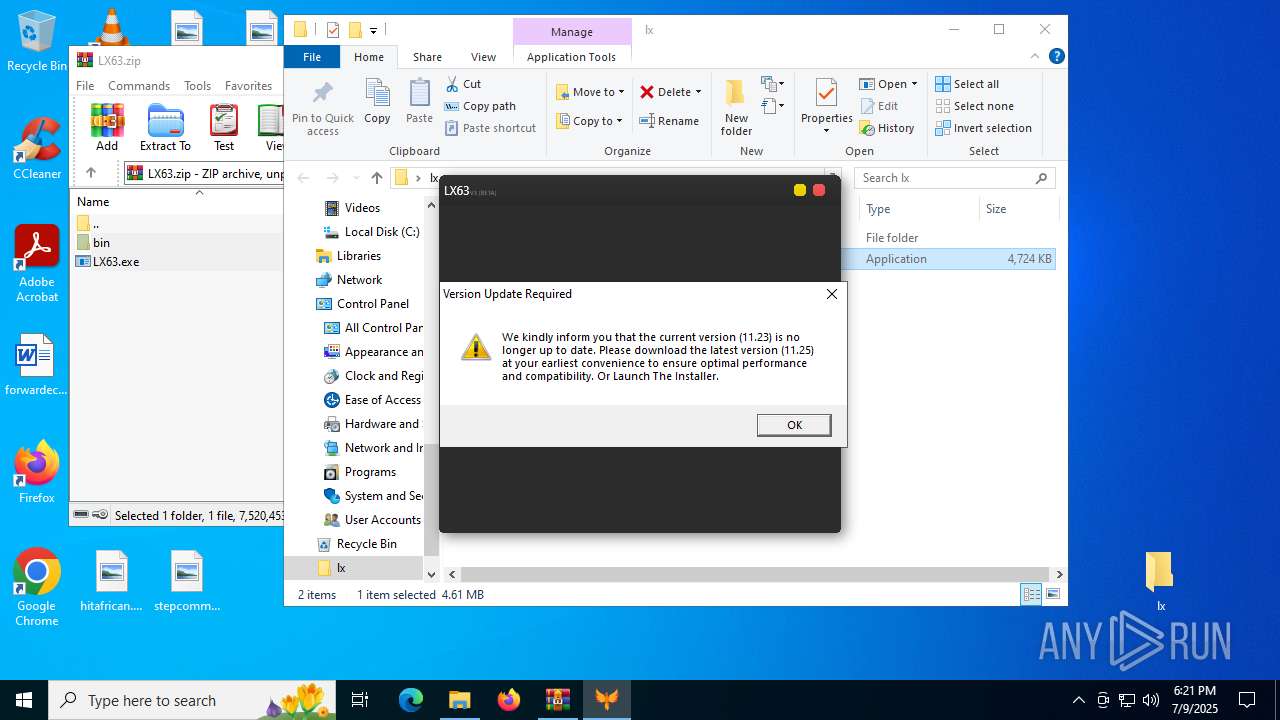
Task: Open CCleaner desktop icon
Action: 37,149
